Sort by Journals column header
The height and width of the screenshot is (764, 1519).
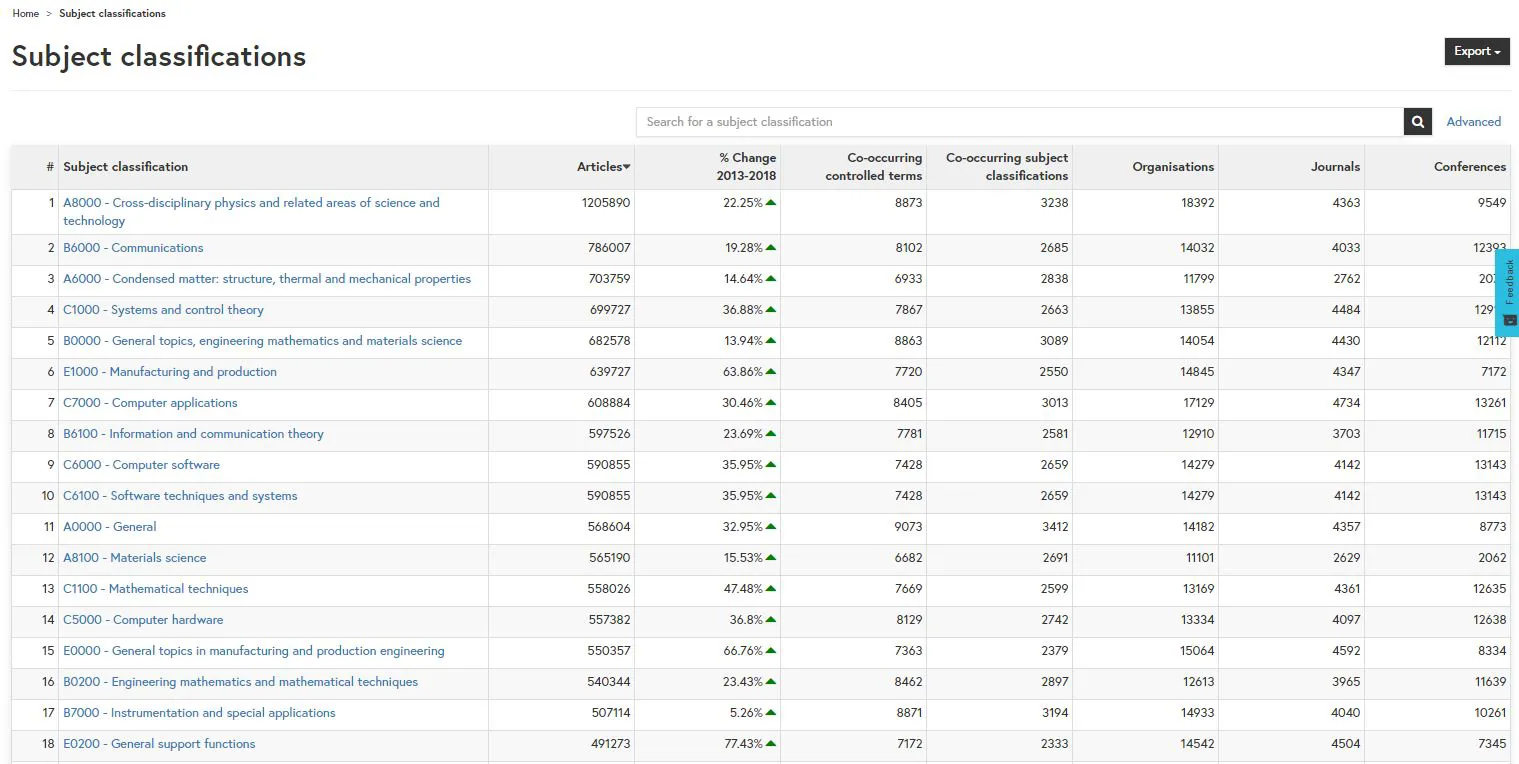coord(1335,167)
